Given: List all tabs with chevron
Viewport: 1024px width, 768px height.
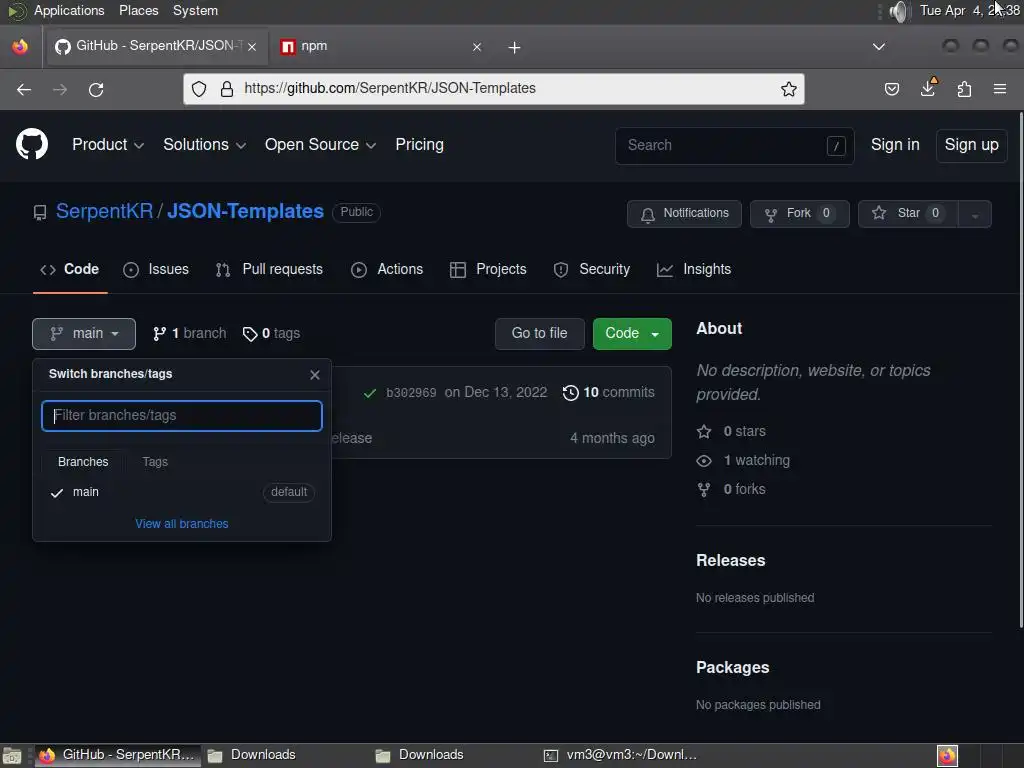Looking at the screenshot, I should click(878, 46).
